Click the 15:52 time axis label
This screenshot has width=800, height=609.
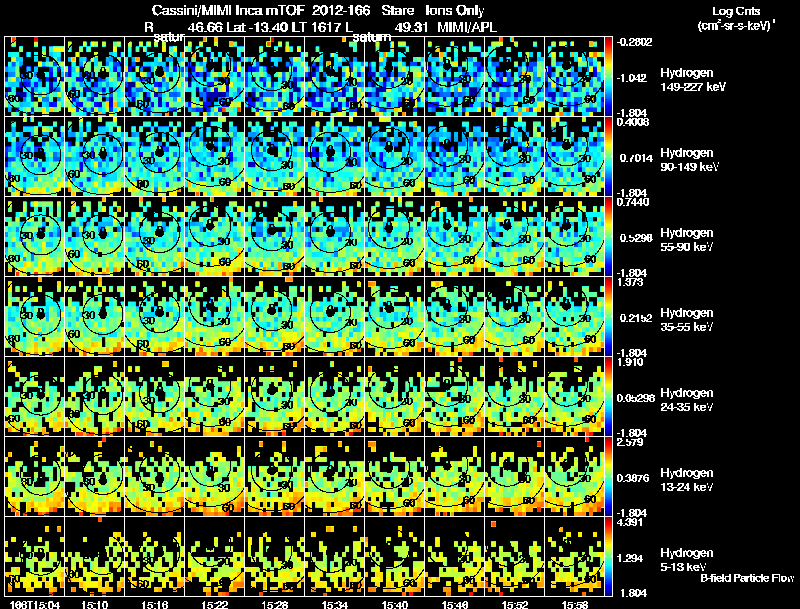pyautogui.click(x=515, y=605)
